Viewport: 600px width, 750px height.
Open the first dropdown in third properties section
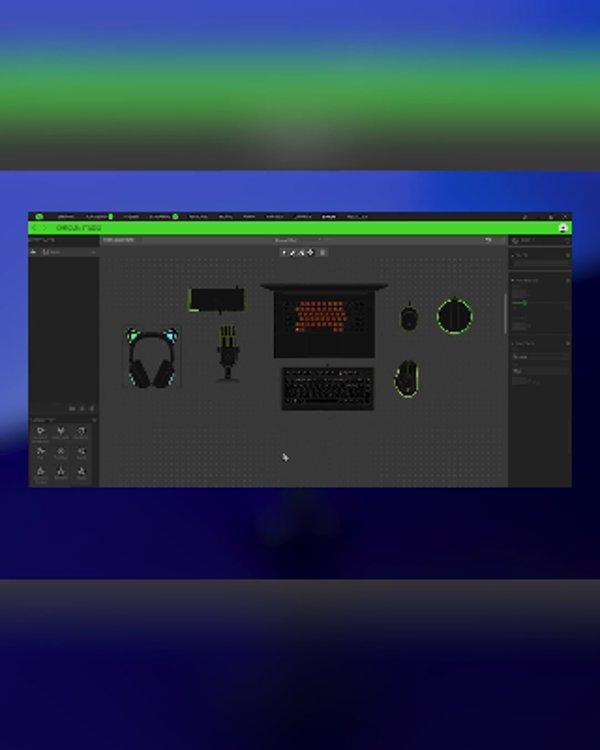(x=541, y=356)
